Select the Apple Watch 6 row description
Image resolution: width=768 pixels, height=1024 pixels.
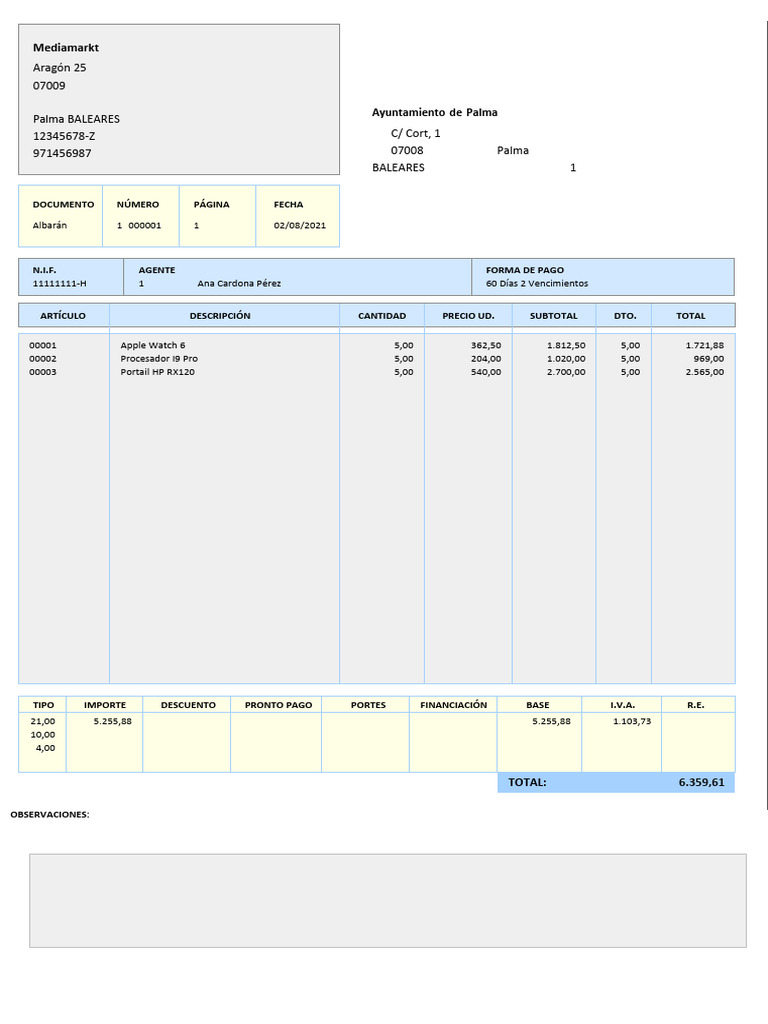(153, 345)
